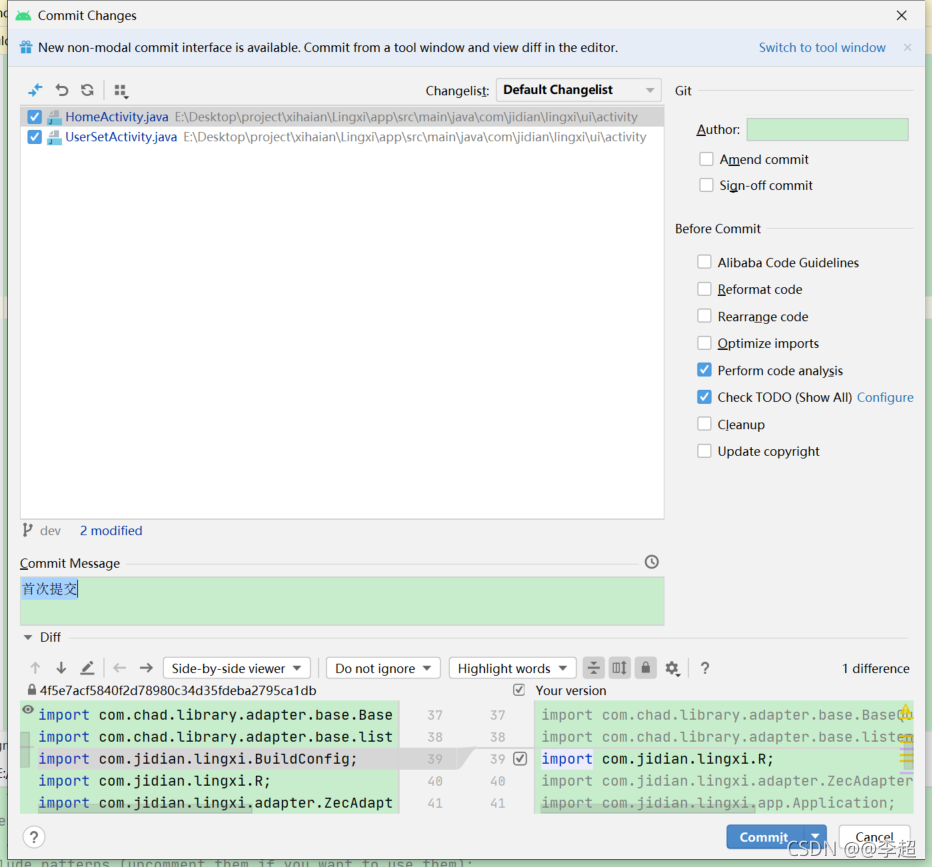Image resolution: width=932 pixels, height=867 pixels.
Task: Enable Amend commit checkbox
Action: 706,159
